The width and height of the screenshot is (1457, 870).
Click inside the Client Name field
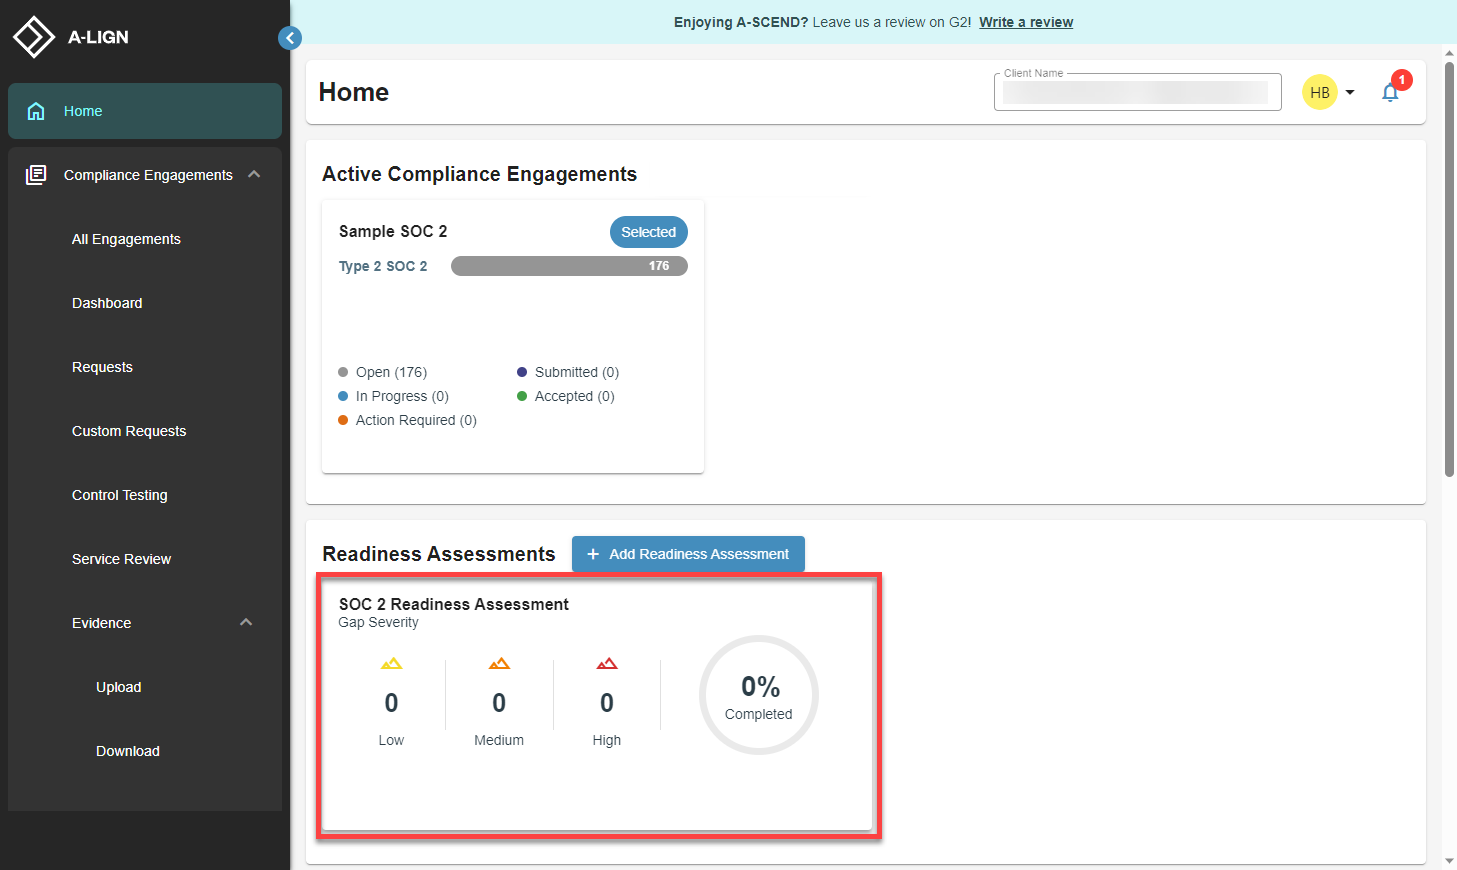coord(1137,91)
